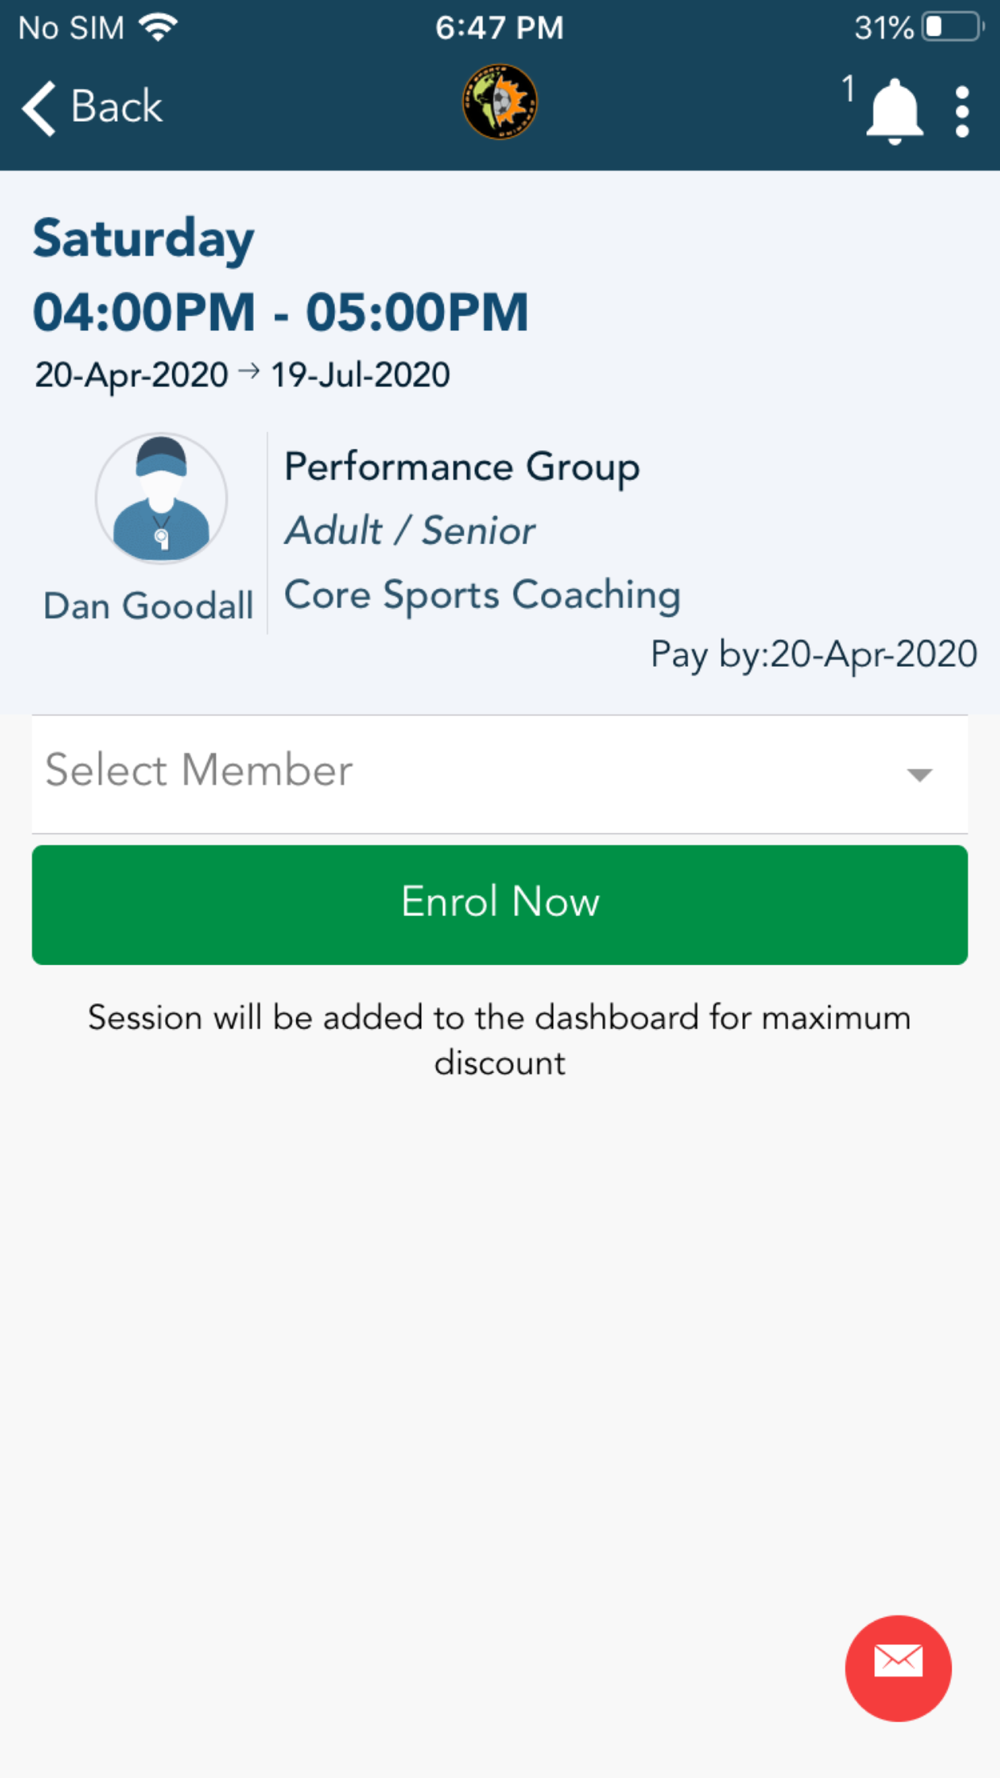This screenshot has width=1000, height=1778.
Task: Tap the Core Sports Coaching label
Action: (482, 595)
